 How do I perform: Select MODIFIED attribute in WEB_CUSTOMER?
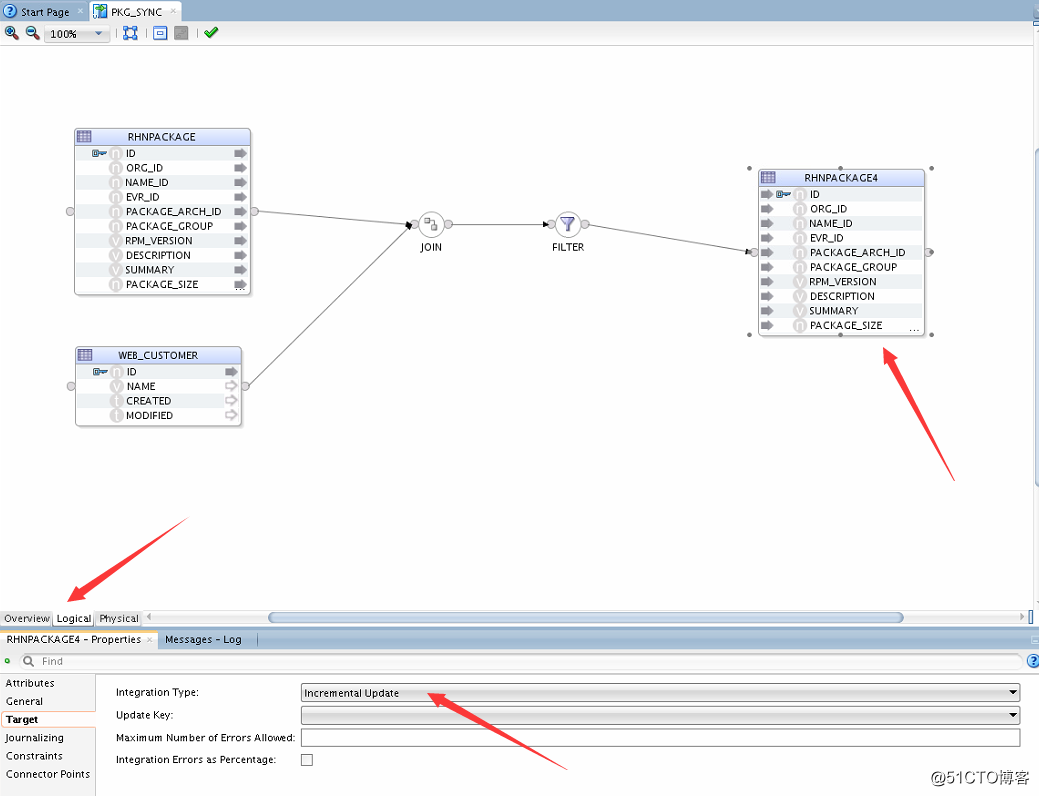click(149, 416)
